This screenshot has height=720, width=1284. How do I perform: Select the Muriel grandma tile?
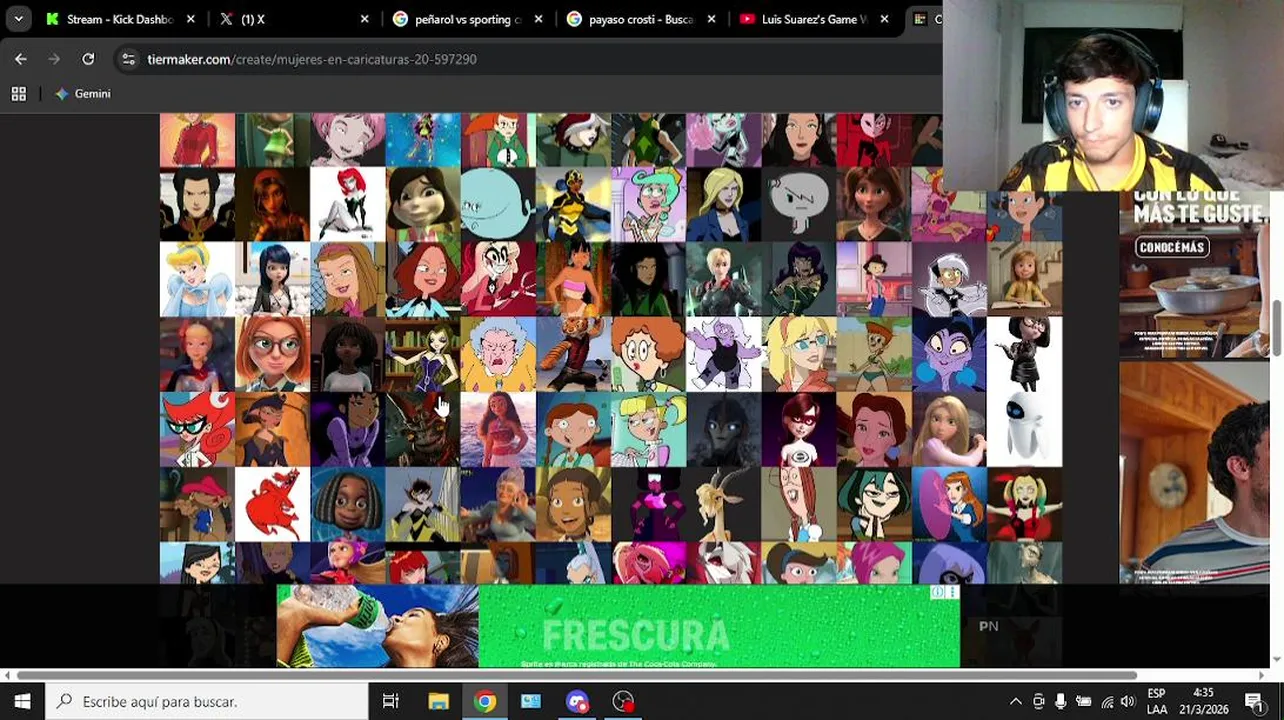[498, 354]
